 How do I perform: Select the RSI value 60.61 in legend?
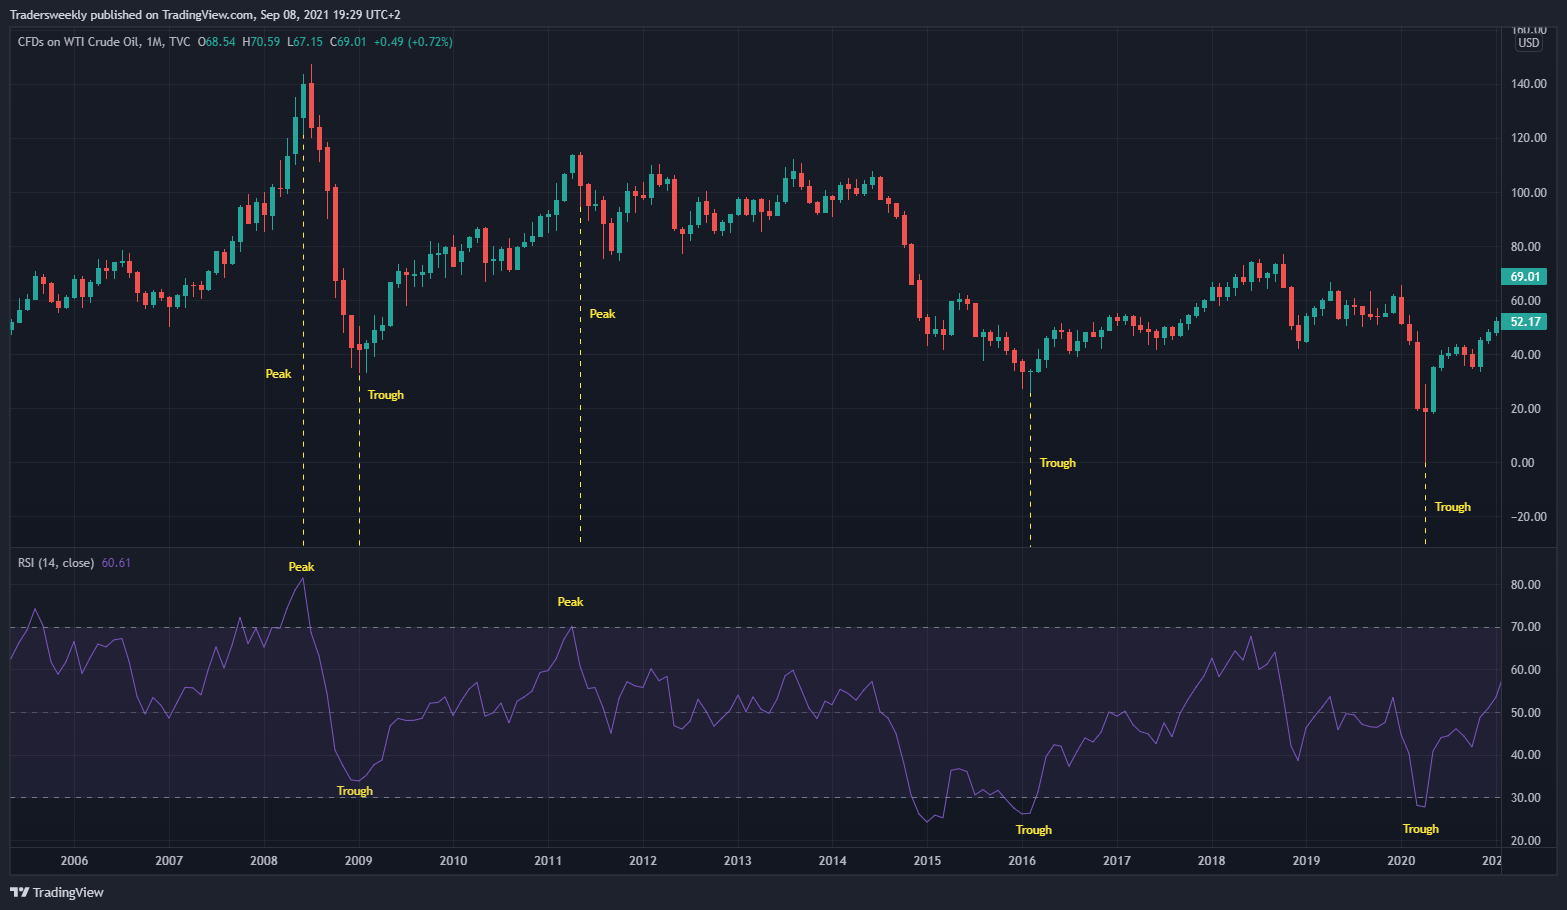point(116,563)
